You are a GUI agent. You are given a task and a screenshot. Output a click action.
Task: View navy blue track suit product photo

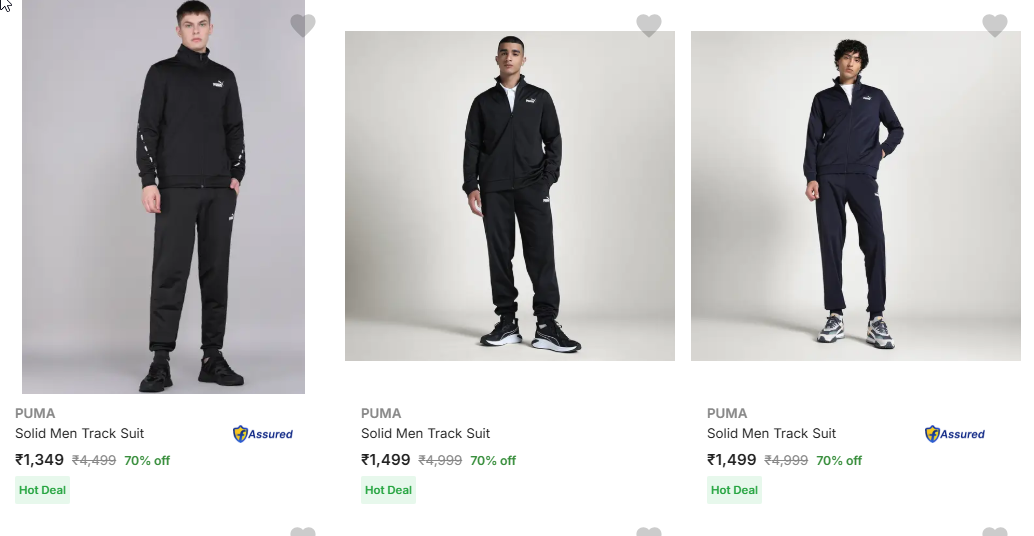tap(856, 196)
